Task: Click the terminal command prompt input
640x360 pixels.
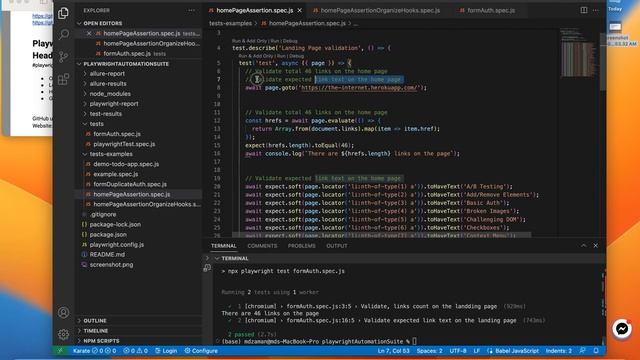Action: [x=414, y=341]
